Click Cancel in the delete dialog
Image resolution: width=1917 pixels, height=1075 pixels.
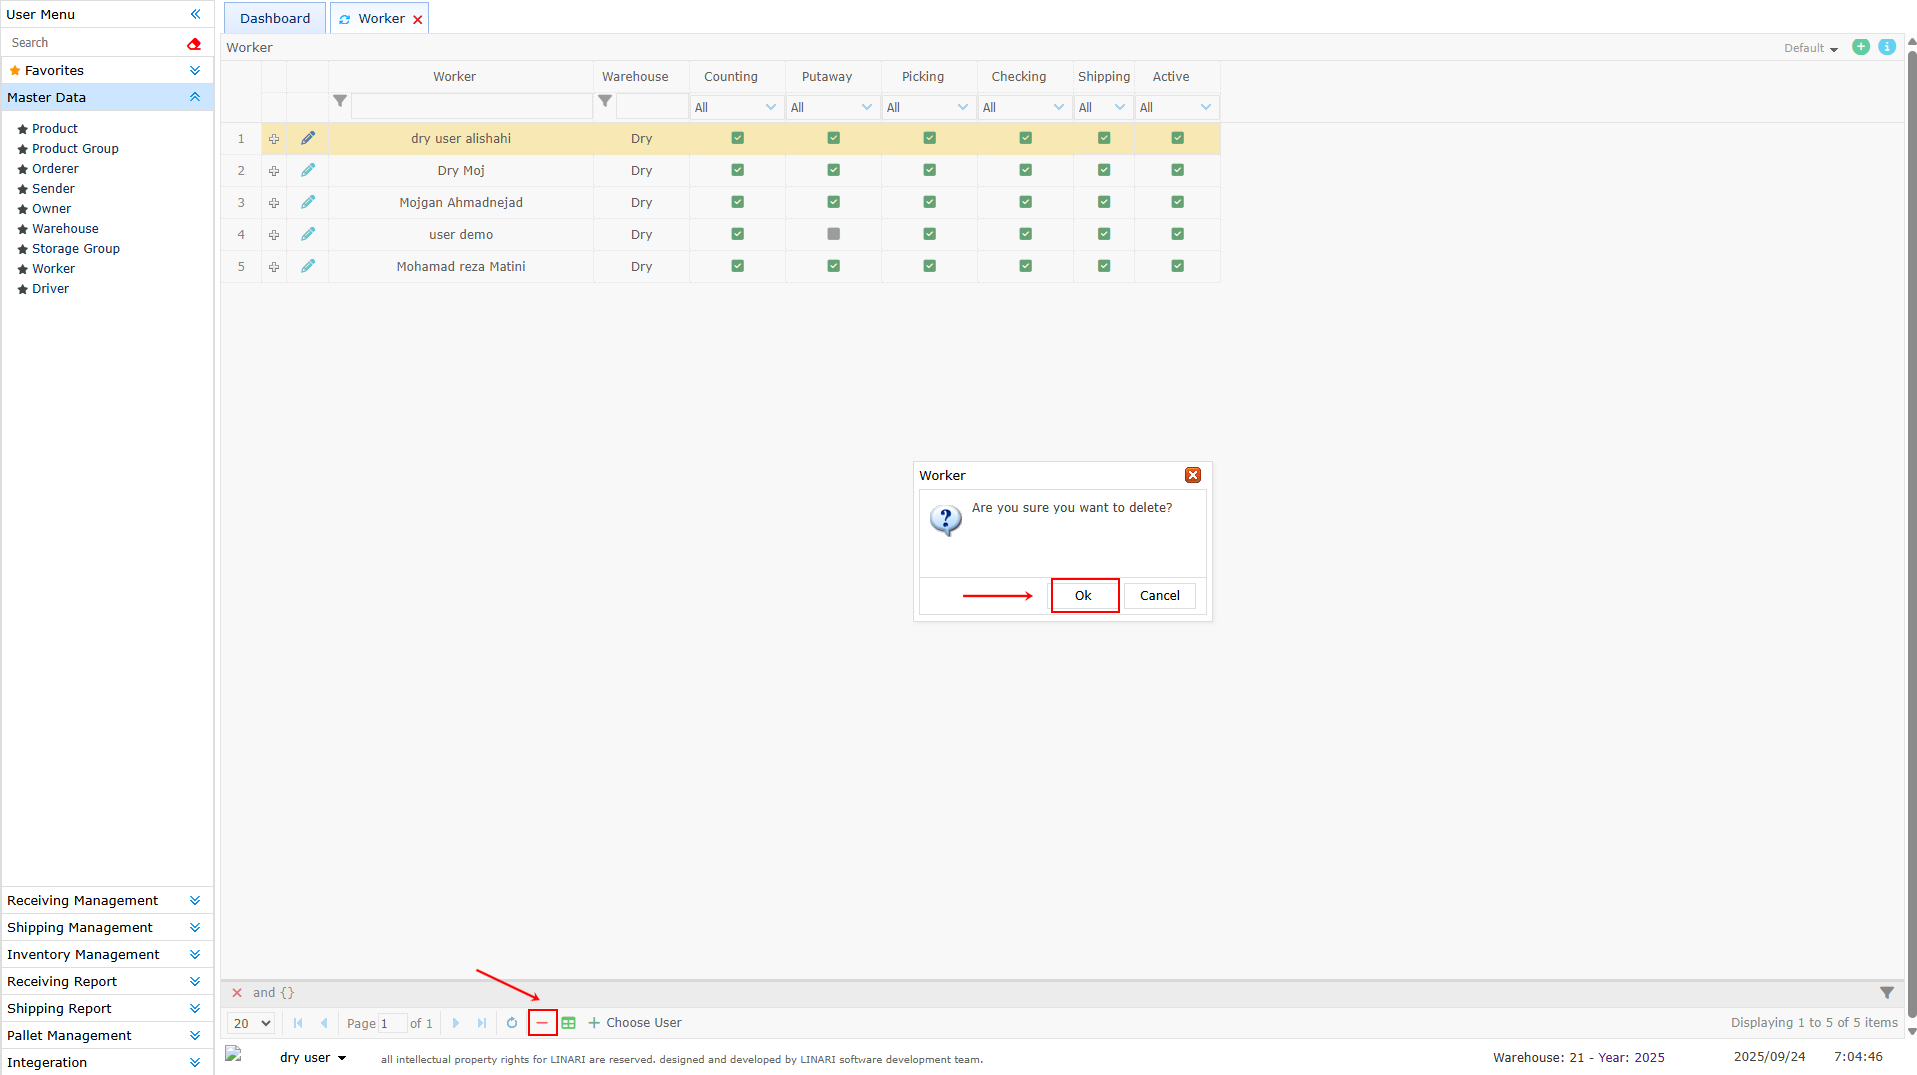click(x=1159, y=595)
